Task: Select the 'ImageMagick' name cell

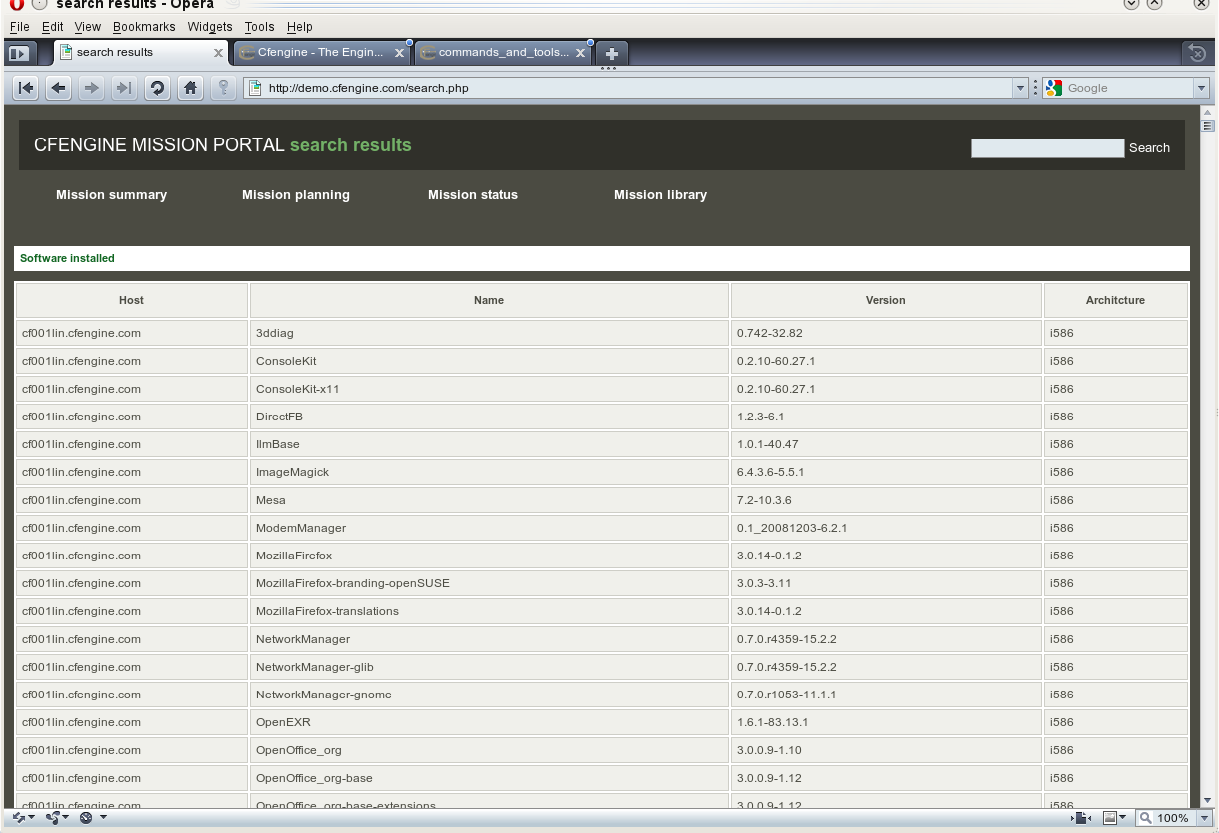Action: pyautogui.click(x=489, y=472)
